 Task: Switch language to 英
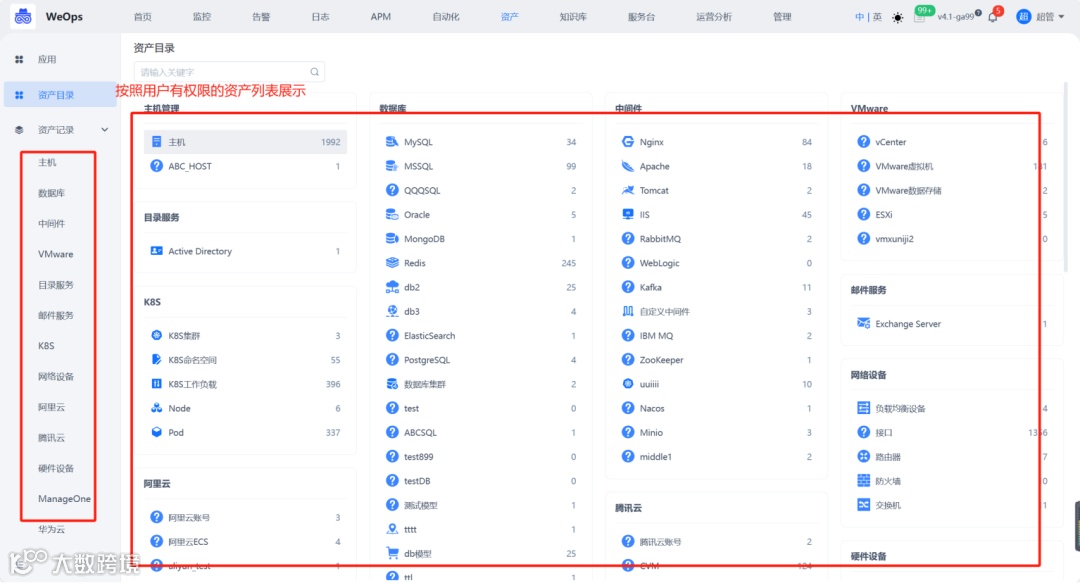click(x=877, y=17)
